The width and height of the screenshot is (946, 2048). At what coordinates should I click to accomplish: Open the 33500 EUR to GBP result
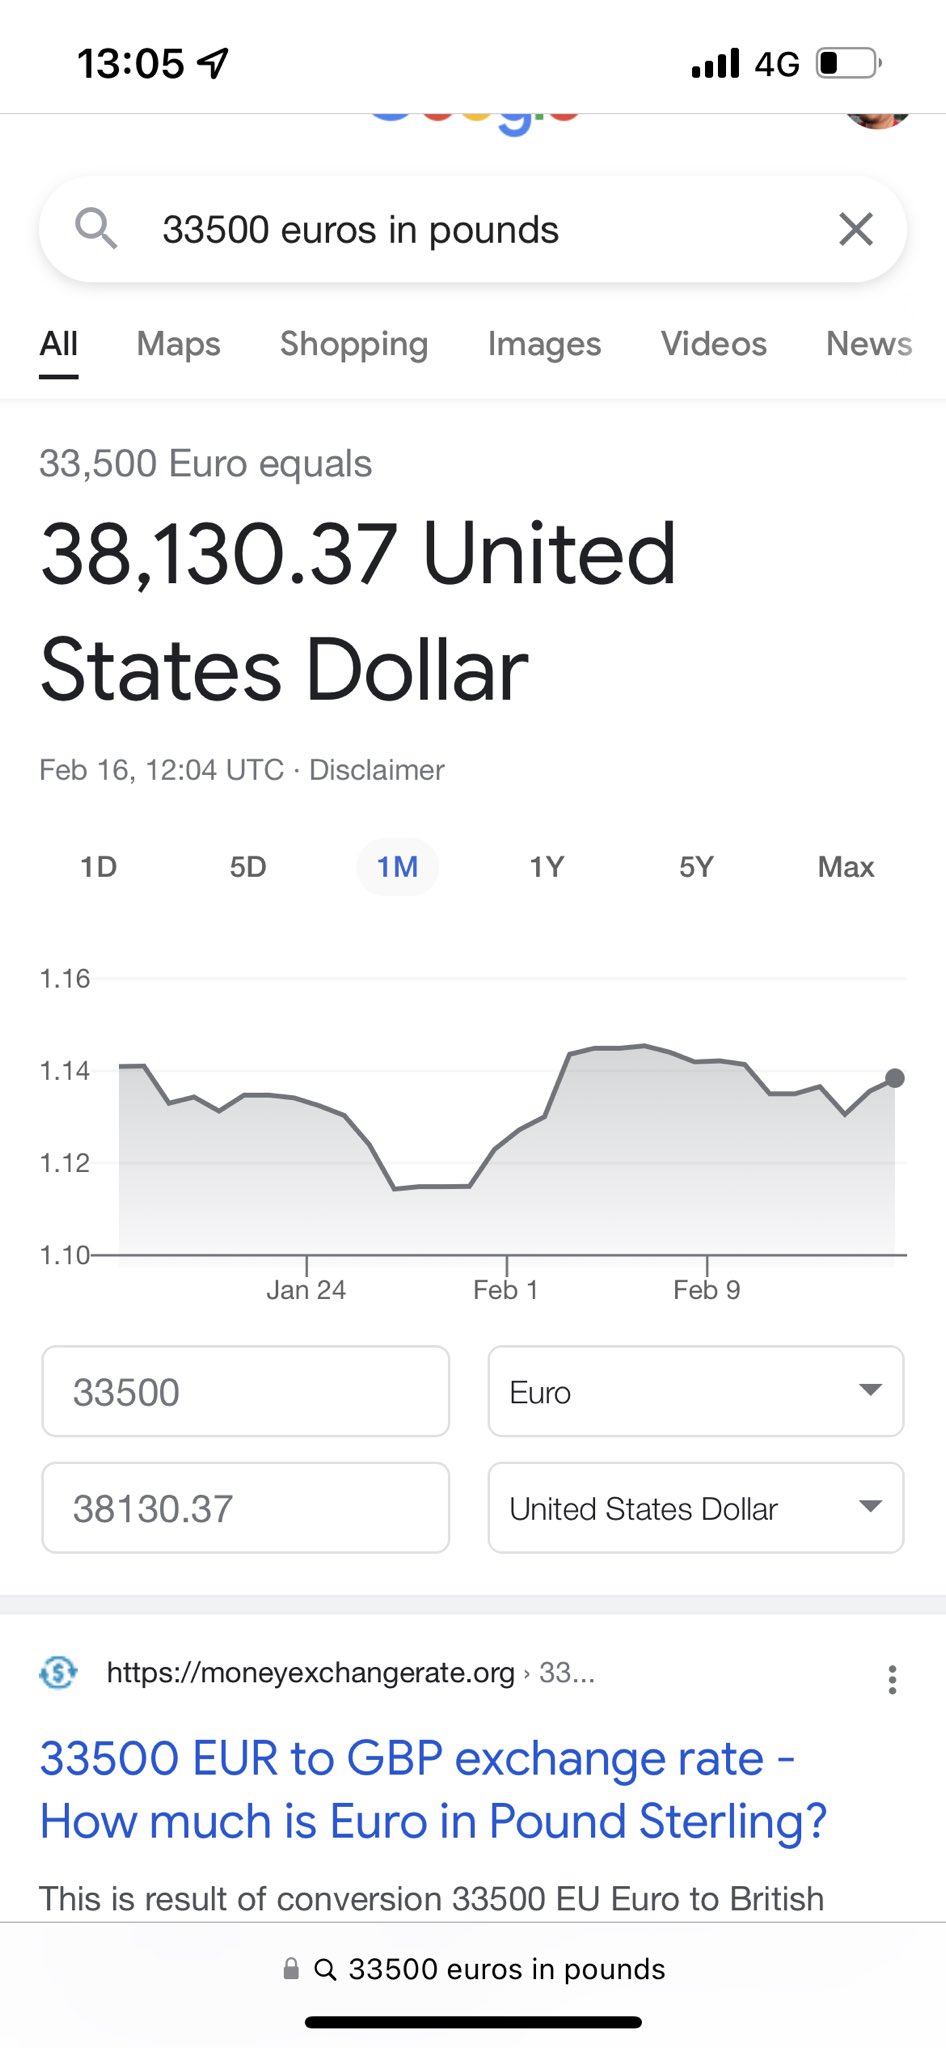click(432, 1789)
